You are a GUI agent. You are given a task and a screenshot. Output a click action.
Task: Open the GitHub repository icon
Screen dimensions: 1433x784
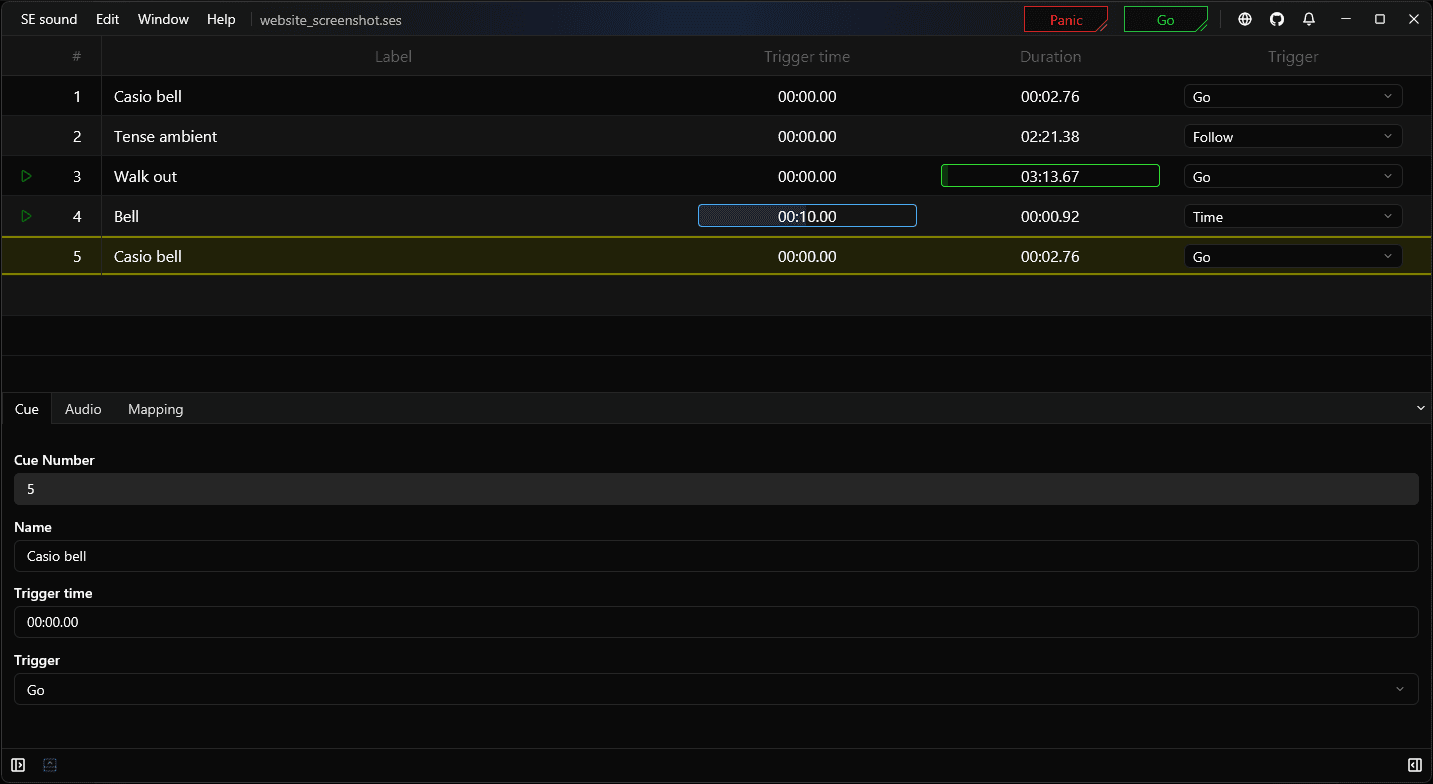click(x=1277, y=19)
